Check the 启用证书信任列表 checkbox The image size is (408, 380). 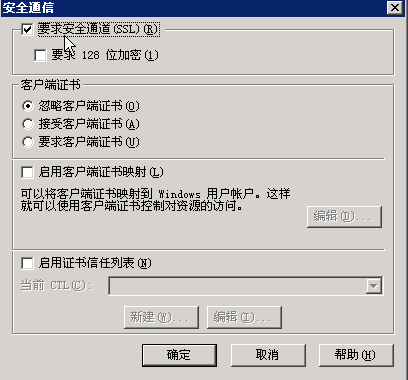point(27,263)
